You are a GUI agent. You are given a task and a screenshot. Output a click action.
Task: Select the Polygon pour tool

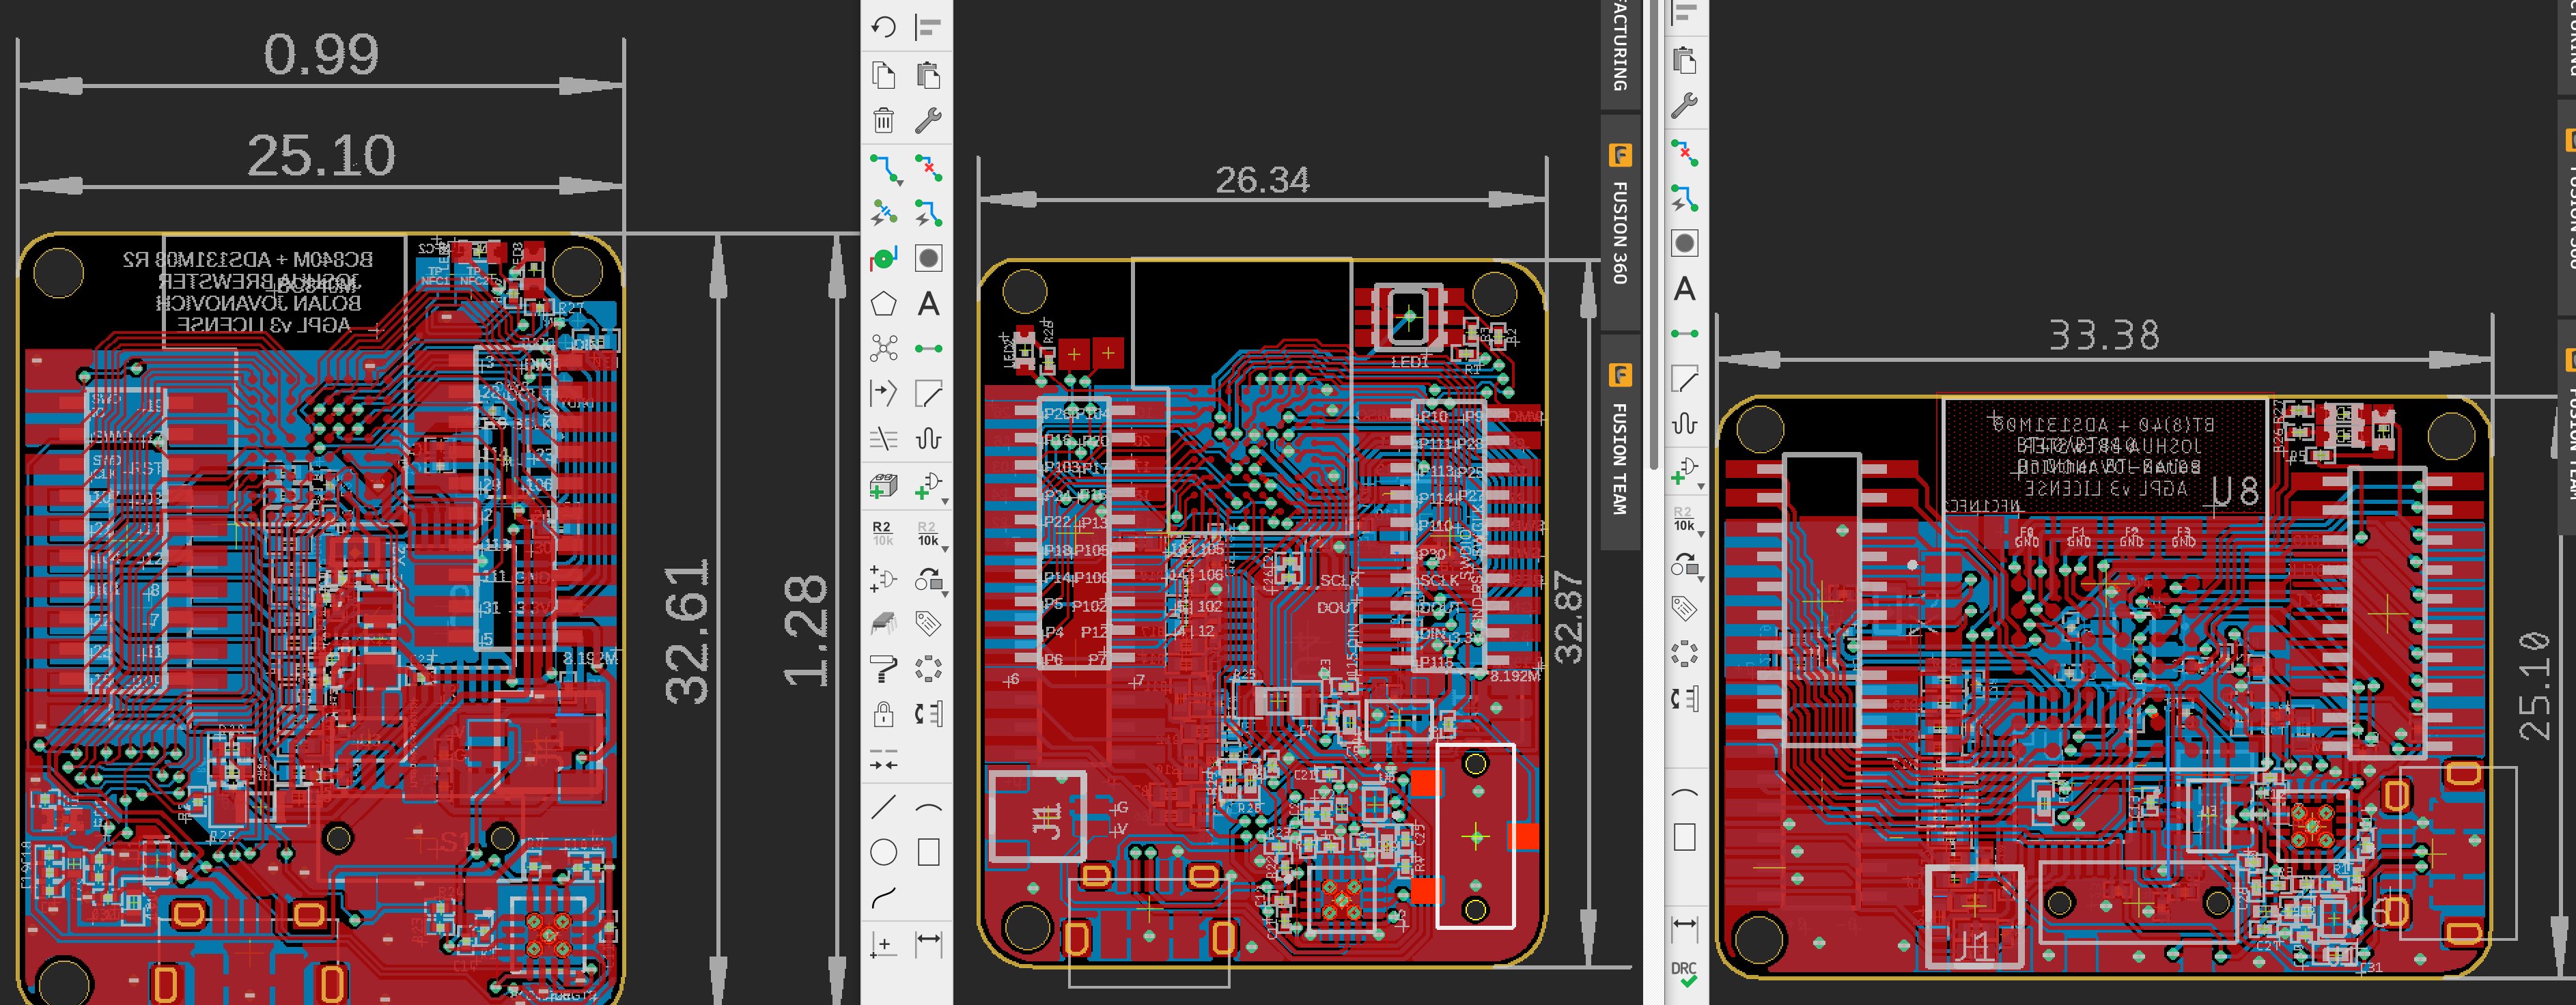click(x=883, y=304)
